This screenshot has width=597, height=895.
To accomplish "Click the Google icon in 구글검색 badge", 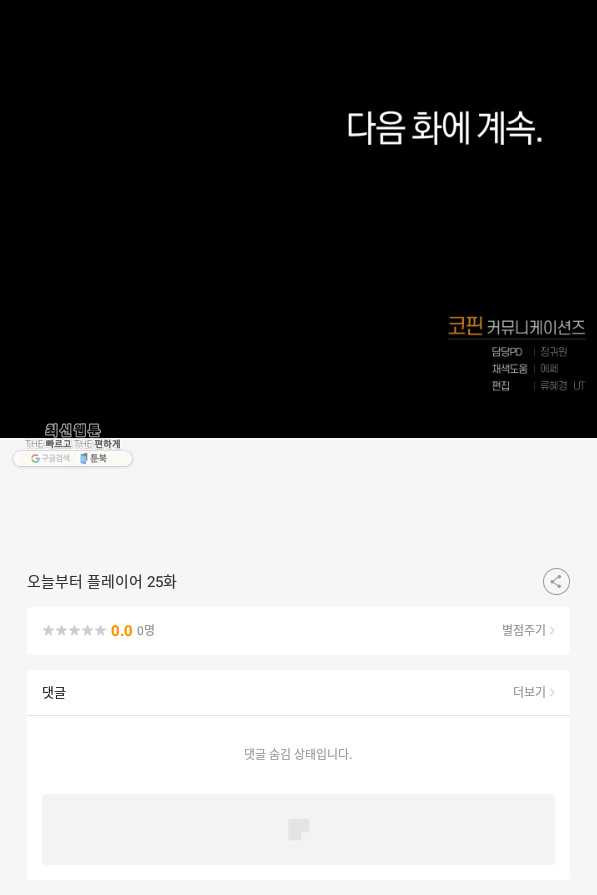I will tap(35, 458).
